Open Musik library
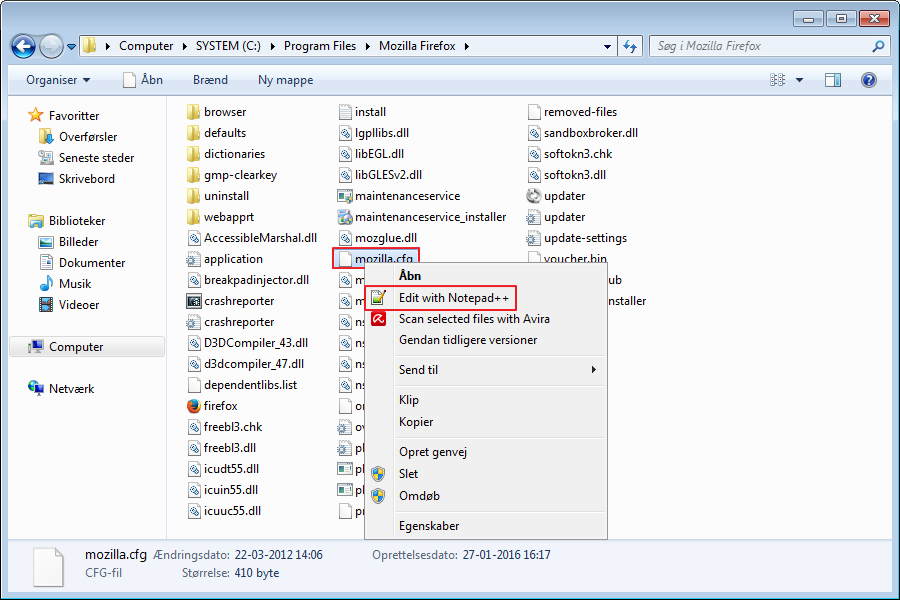Image resolution: width=900 pixels, height=600 pixels. 65,284
